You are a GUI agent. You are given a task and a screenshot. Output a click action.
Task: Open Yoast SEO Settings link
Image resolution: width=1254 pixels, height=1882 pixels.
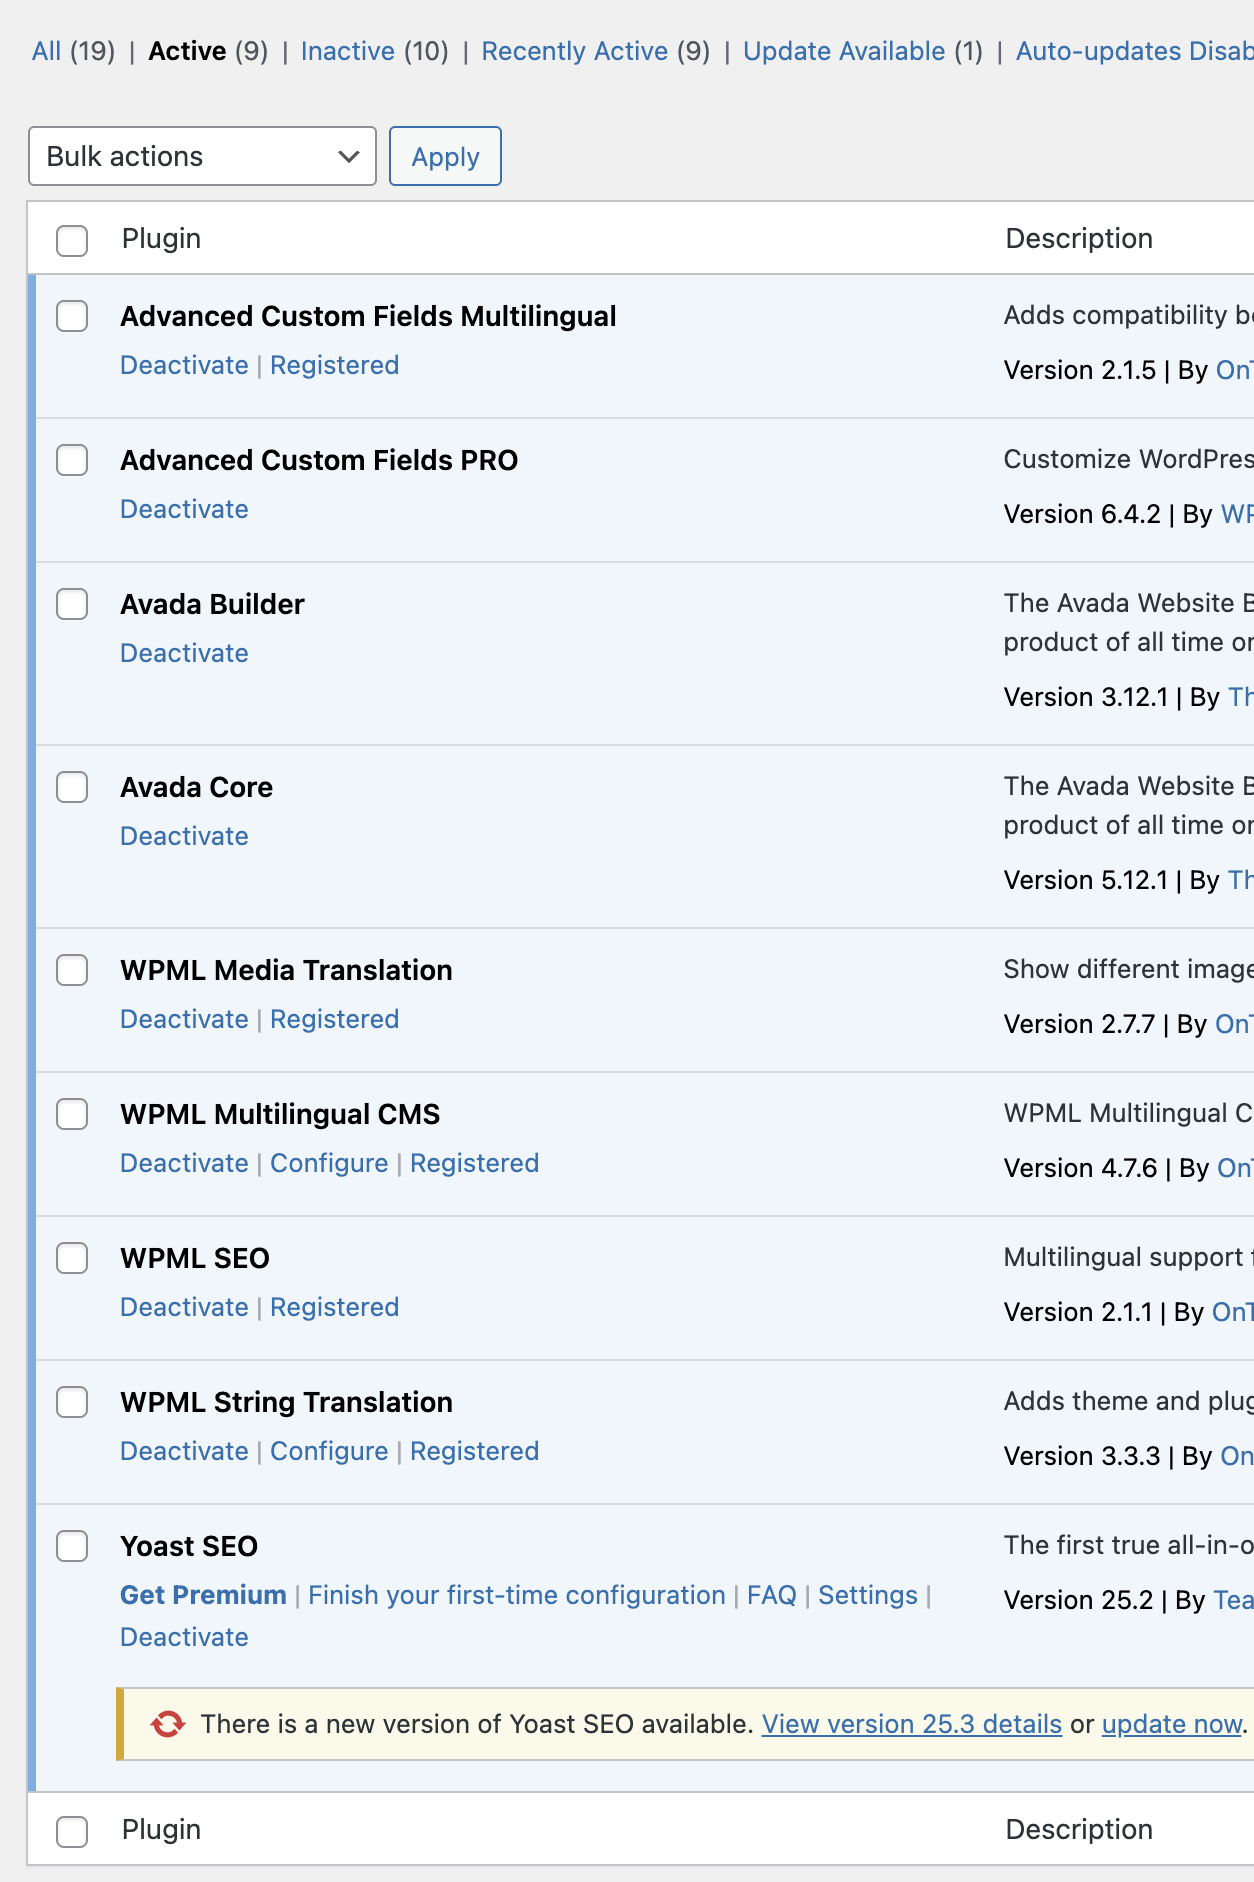click(868, 1595)
